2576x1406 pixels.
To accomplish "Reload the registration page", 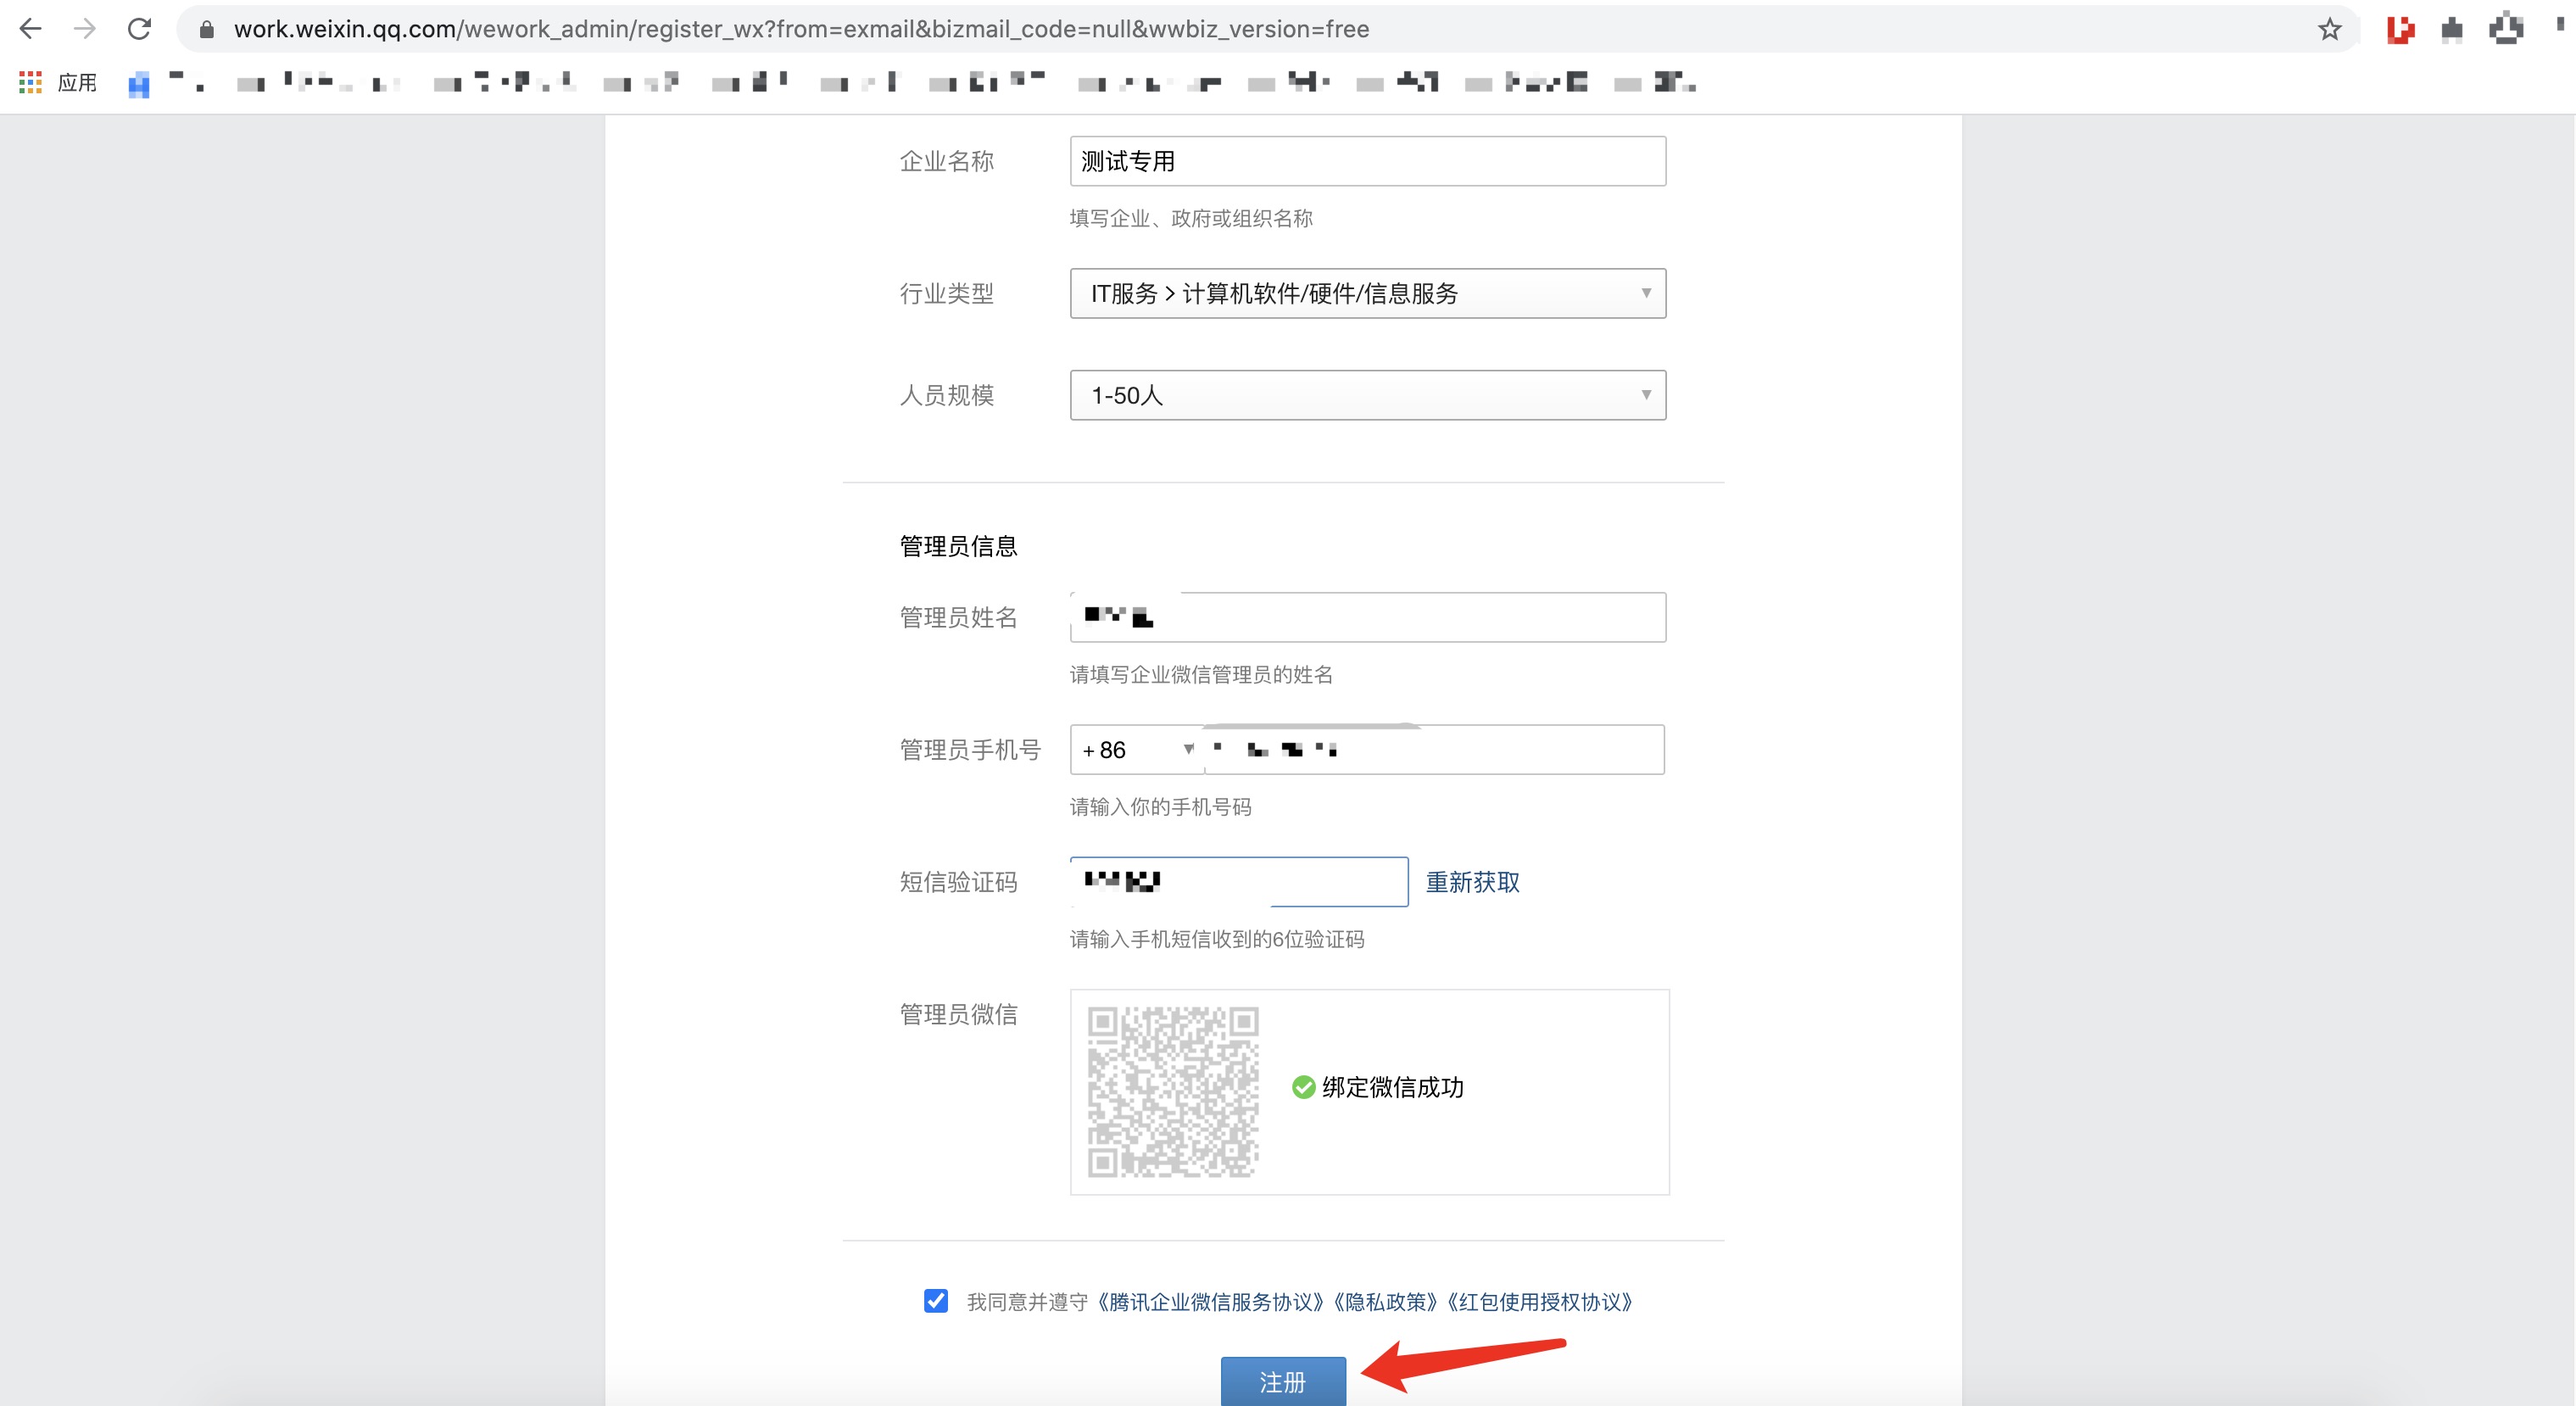I will 140,28.
